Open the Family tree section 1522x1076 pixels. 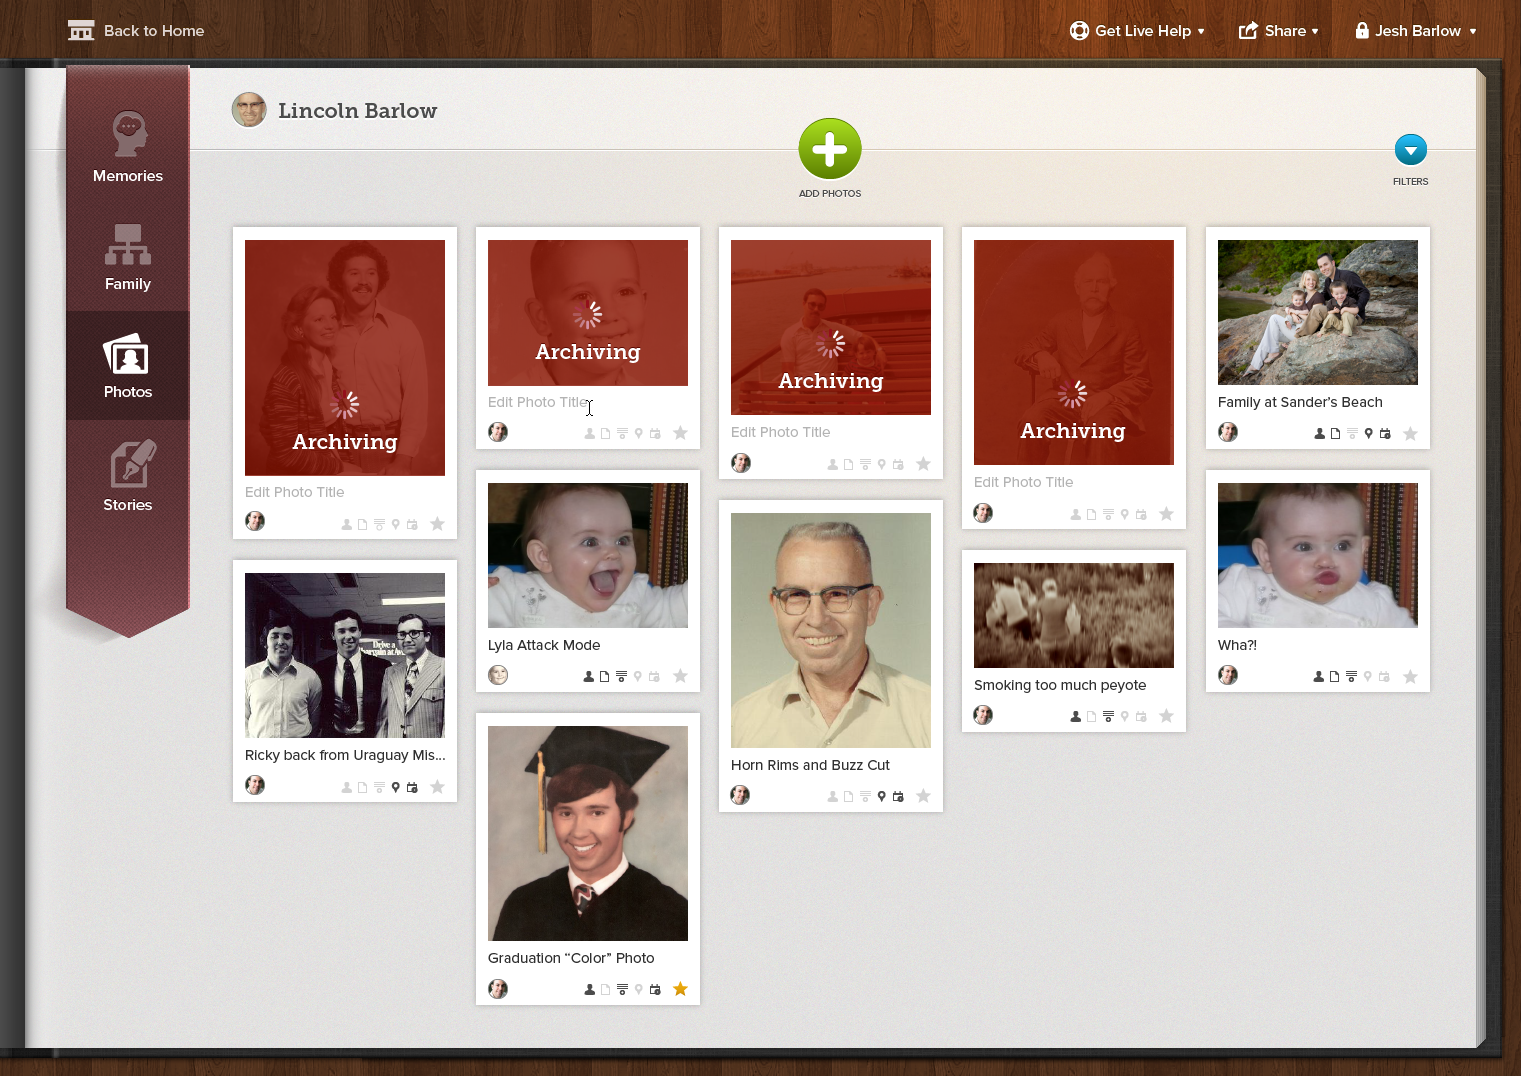point(128,257)
